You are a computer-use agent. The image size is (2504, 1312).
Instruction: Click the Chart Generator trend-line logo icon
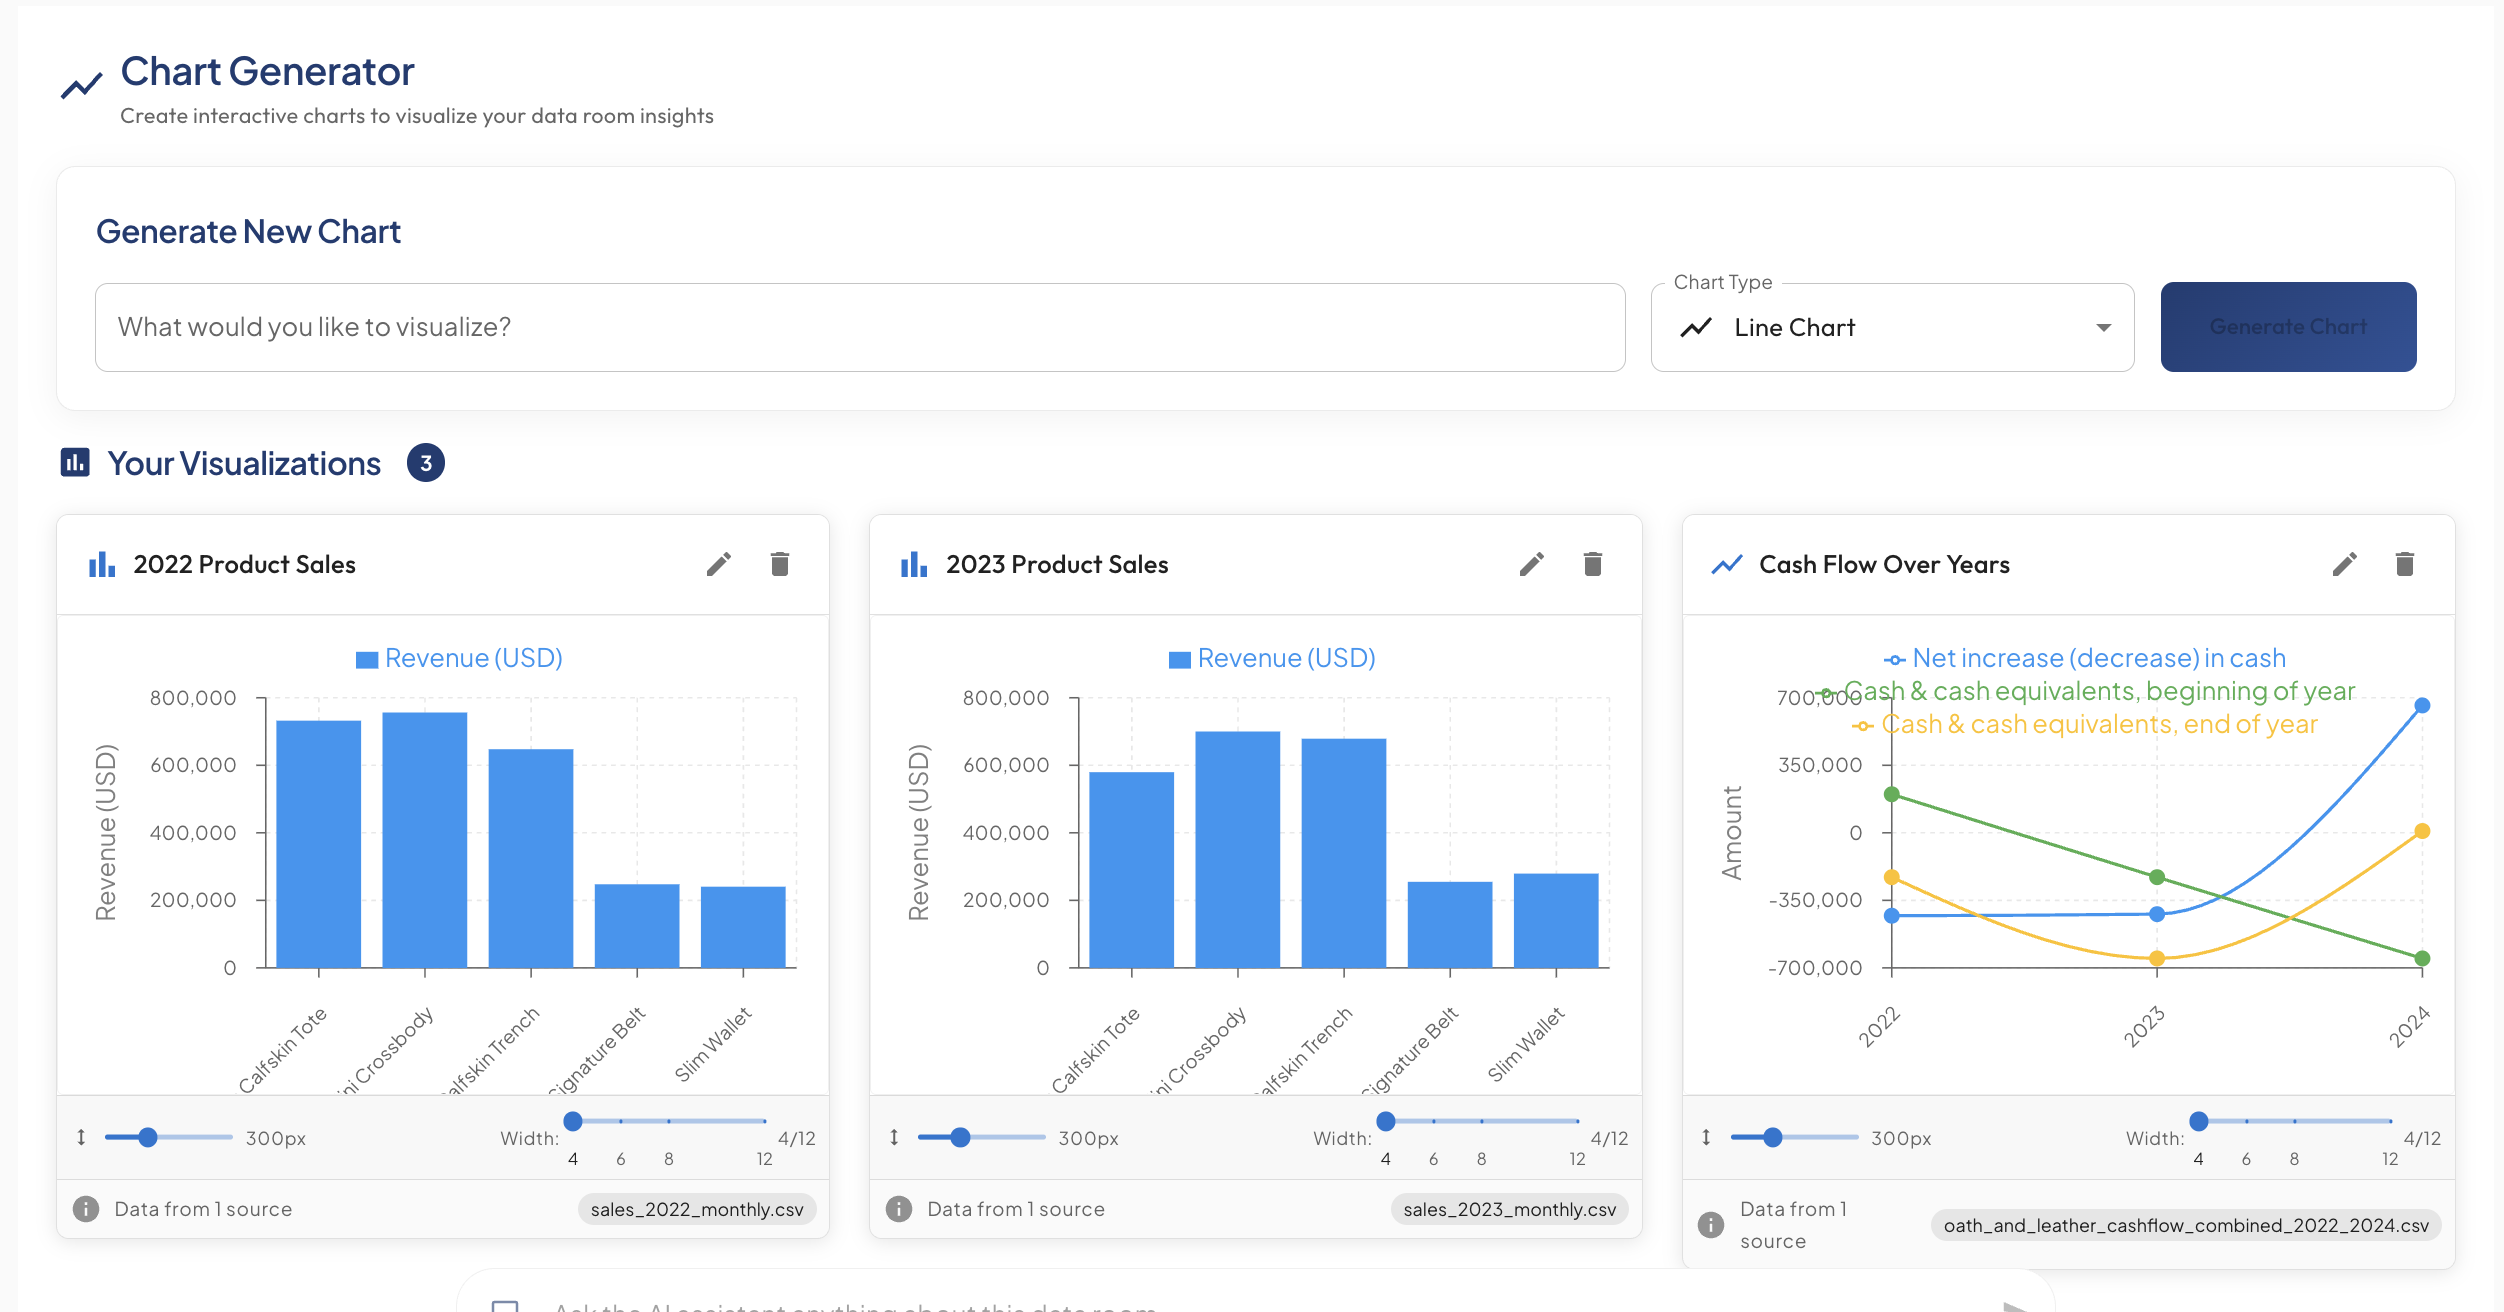tap(82, 86)
